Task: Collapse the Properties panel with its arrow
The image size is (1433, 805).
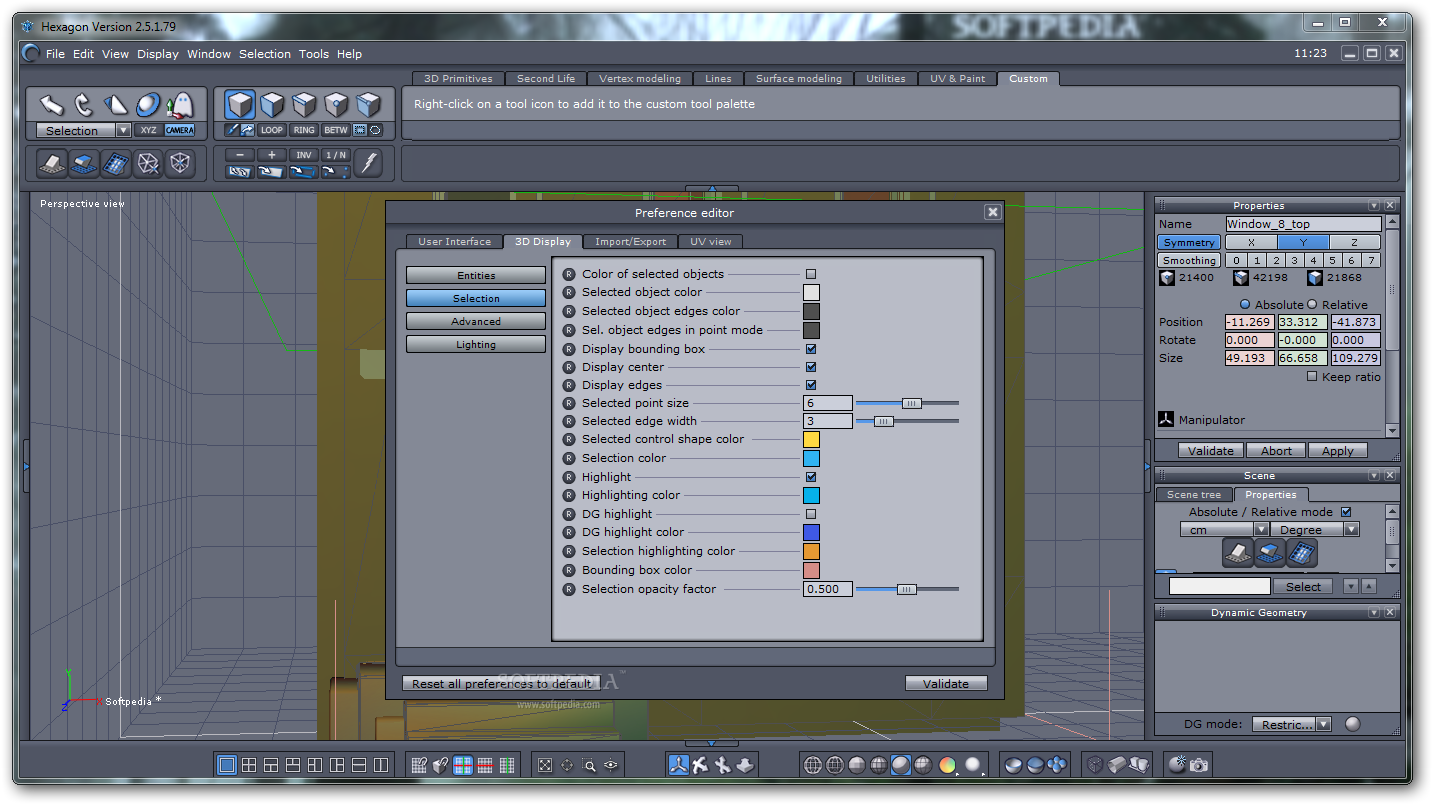Action: click(1374, 205)
